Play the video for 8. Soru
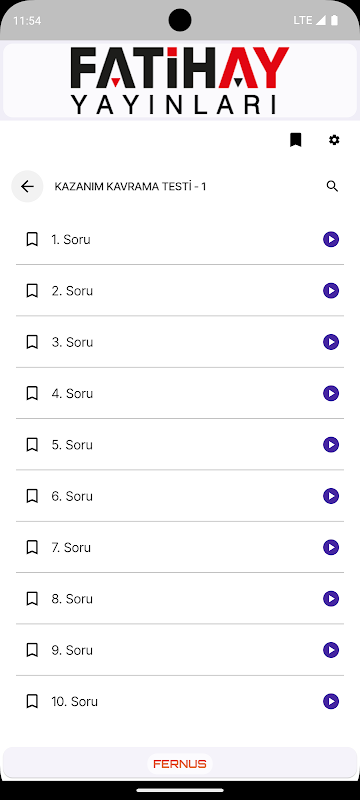The image size is (360, 800). [x=331, y=598]
